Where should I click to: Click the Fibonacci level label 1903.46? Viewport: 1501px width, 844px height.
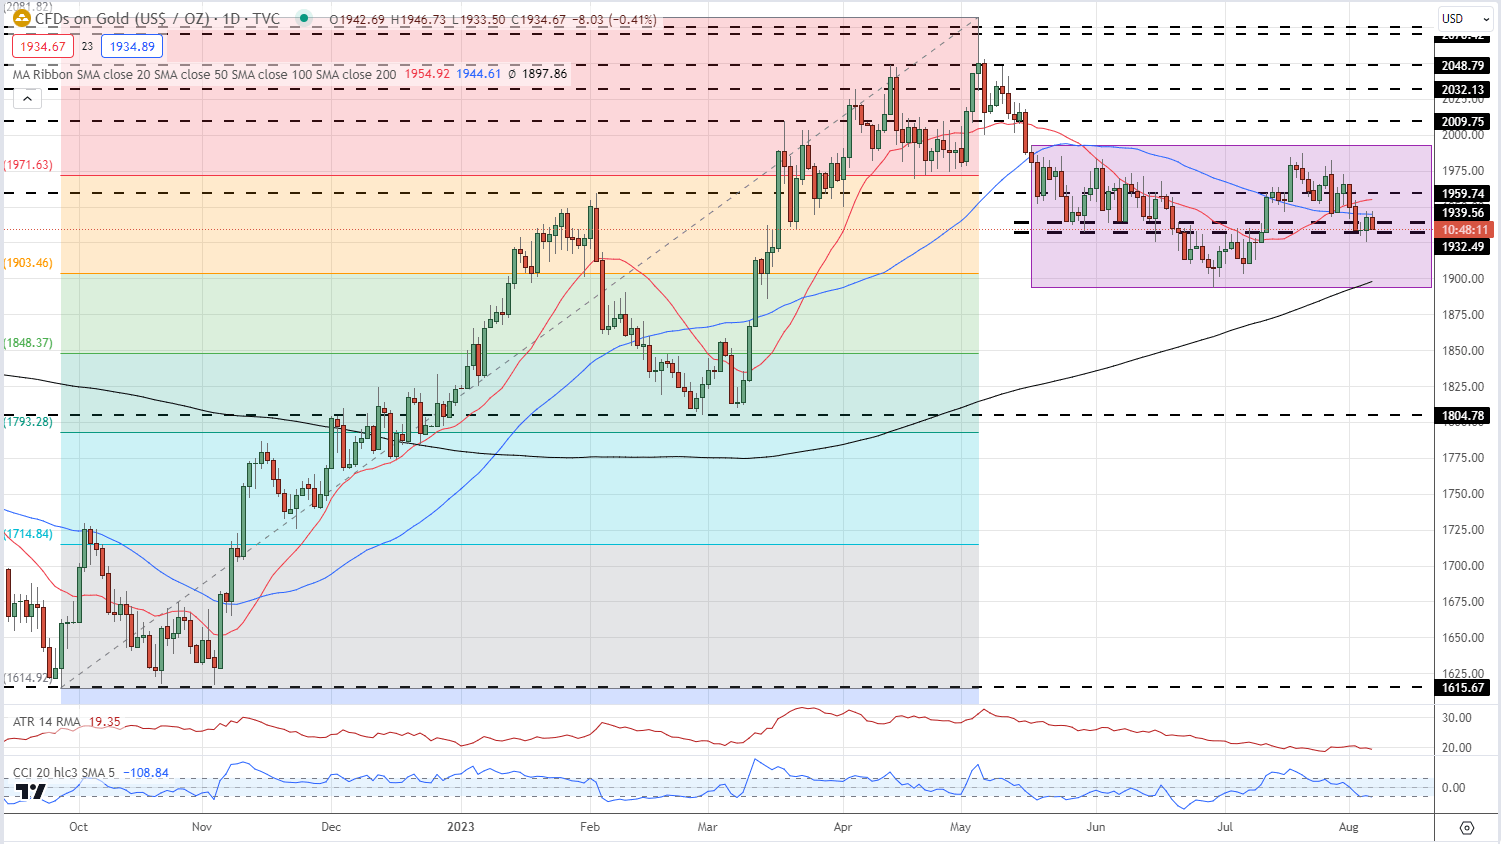tap(28, 263)
